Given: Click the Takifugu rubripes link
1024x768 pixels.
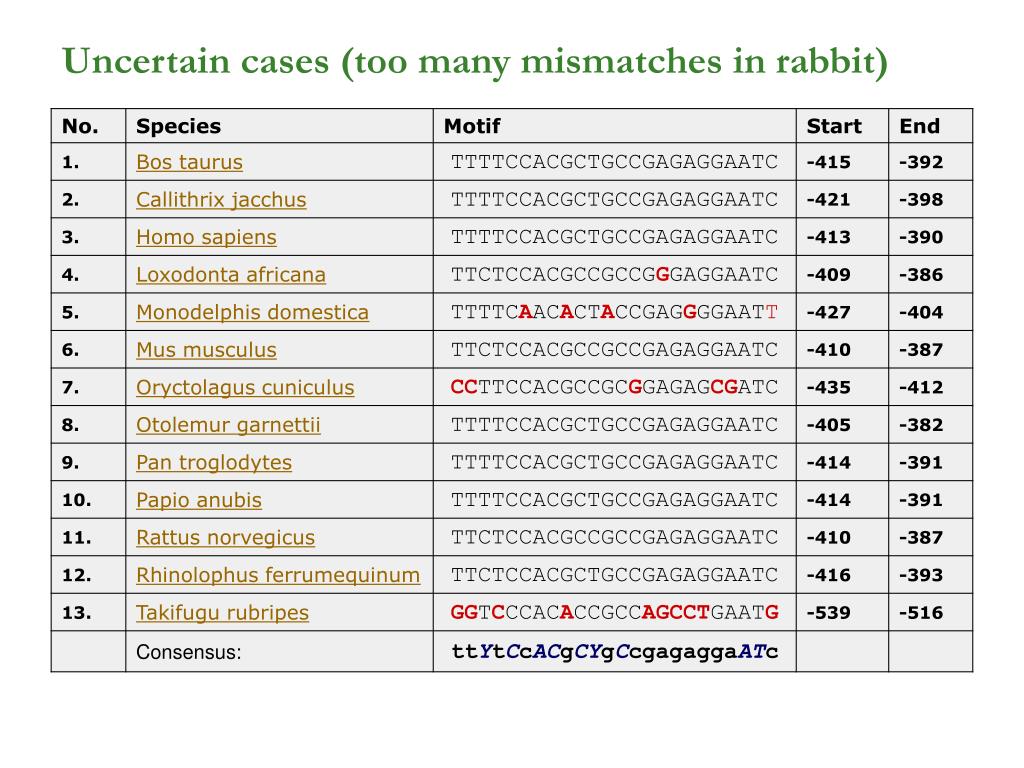Looking at the screenshot, I should [x=222, y=613].
